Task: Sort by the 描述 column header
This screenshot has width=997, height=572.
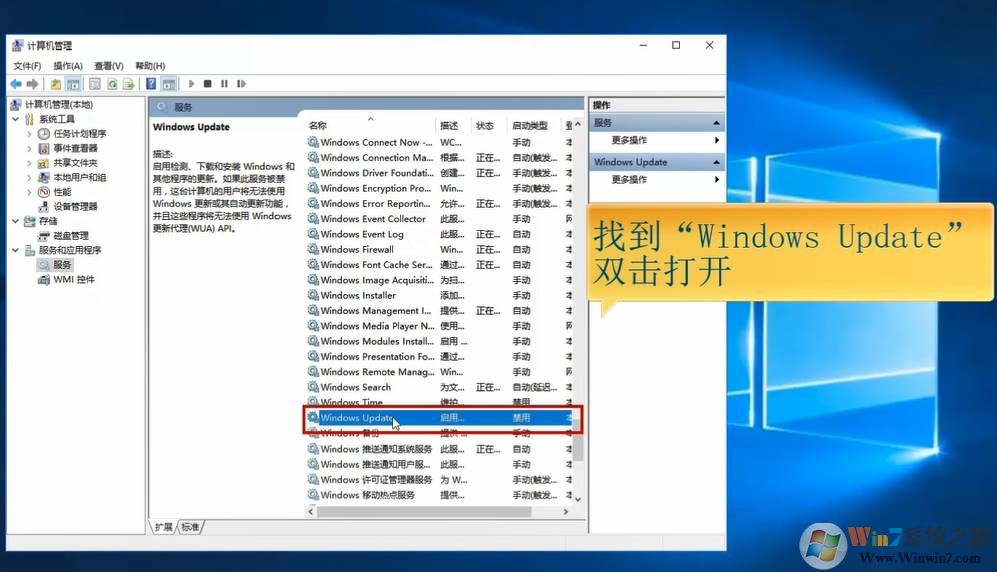Action: [454, 125]
